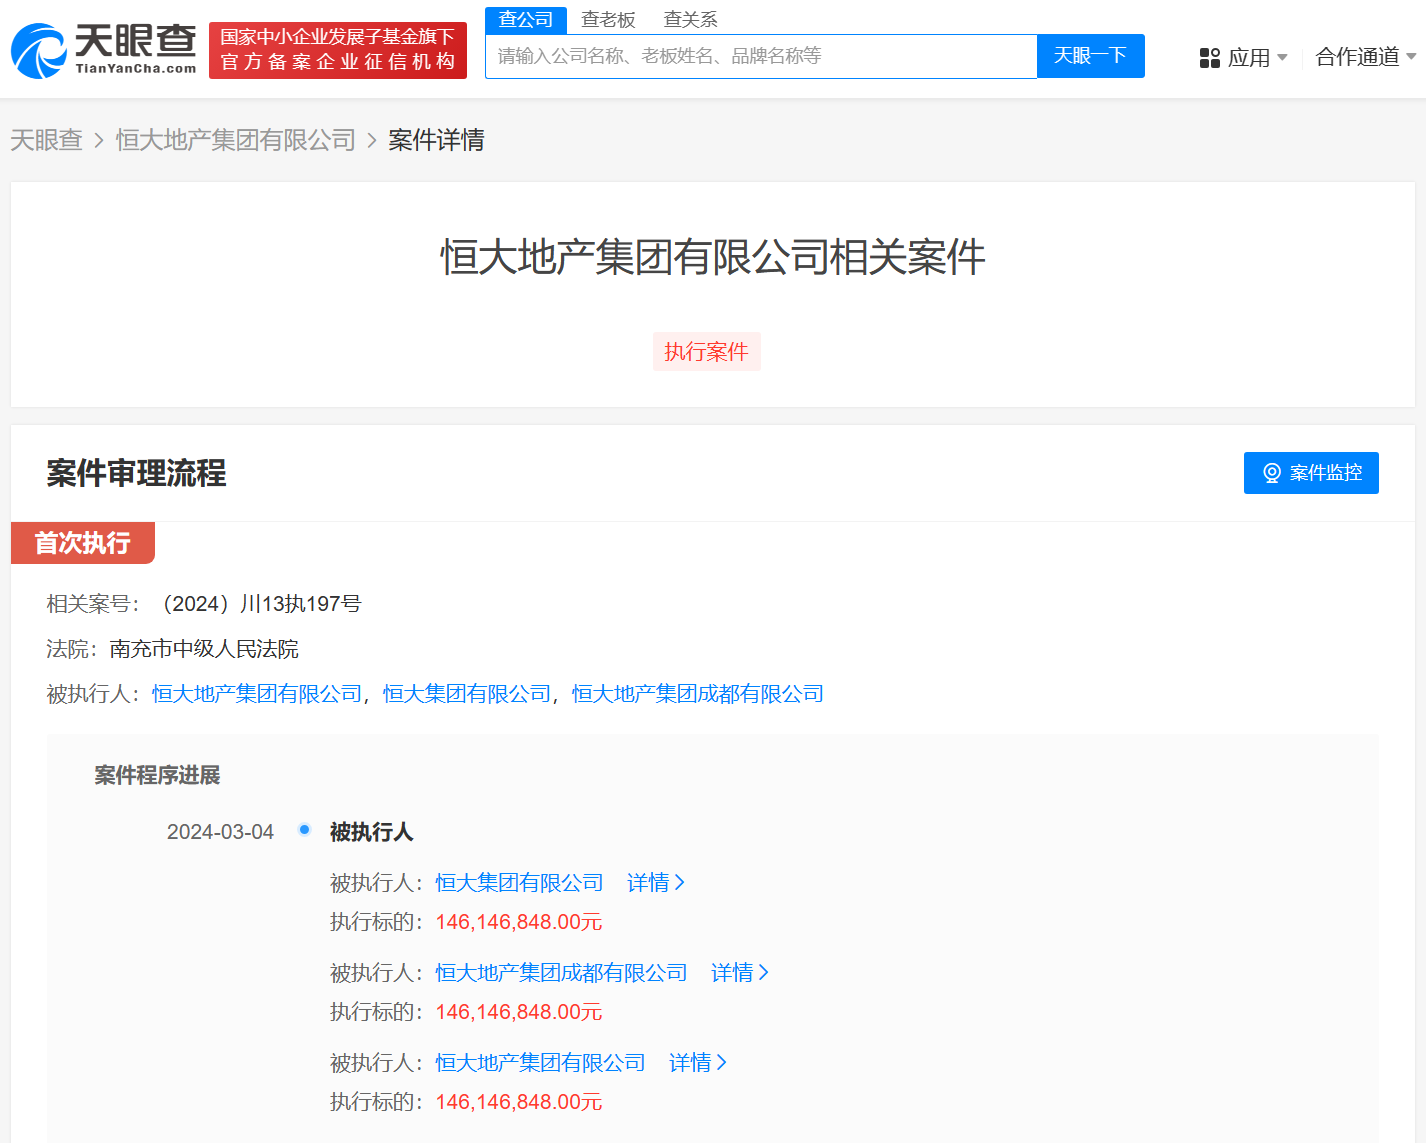
Task: Click the company search input field
Action: pyautogui.click(x=761, y=55)
